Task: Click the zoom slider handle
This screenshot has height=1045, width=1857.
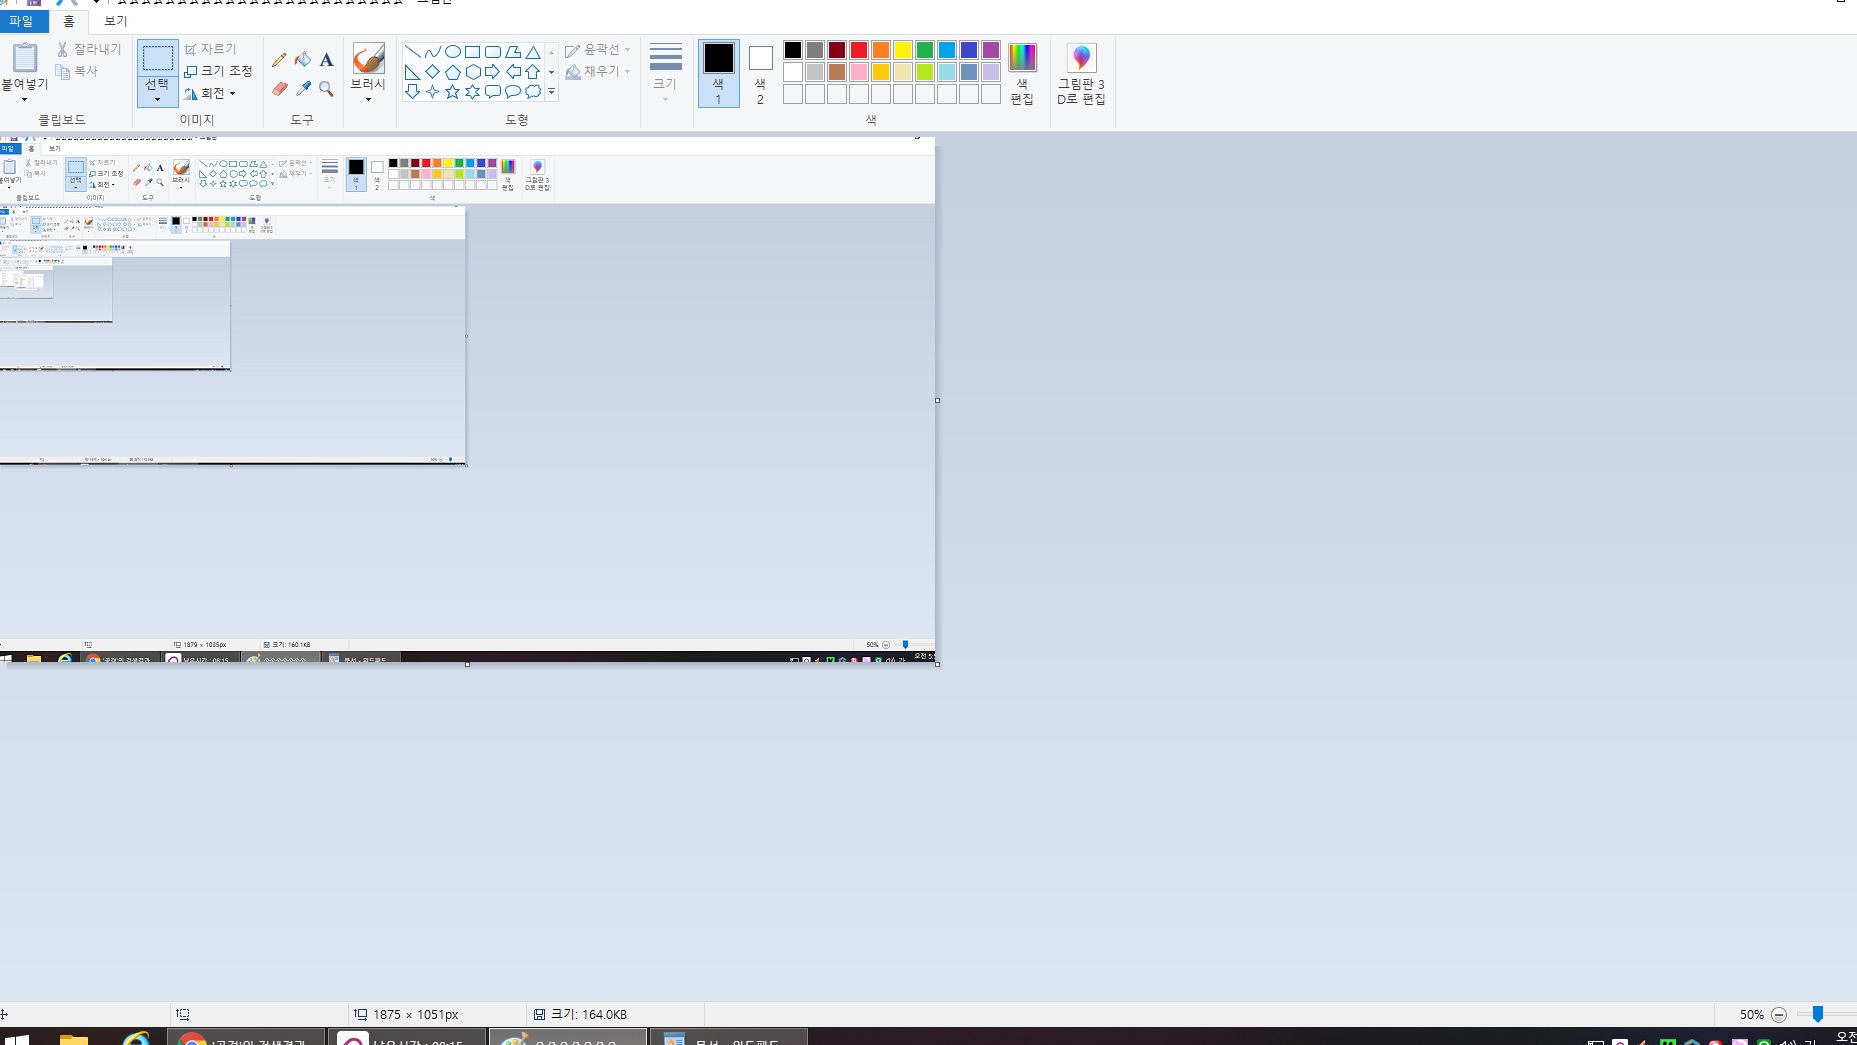Action: coord(1818,1014)
